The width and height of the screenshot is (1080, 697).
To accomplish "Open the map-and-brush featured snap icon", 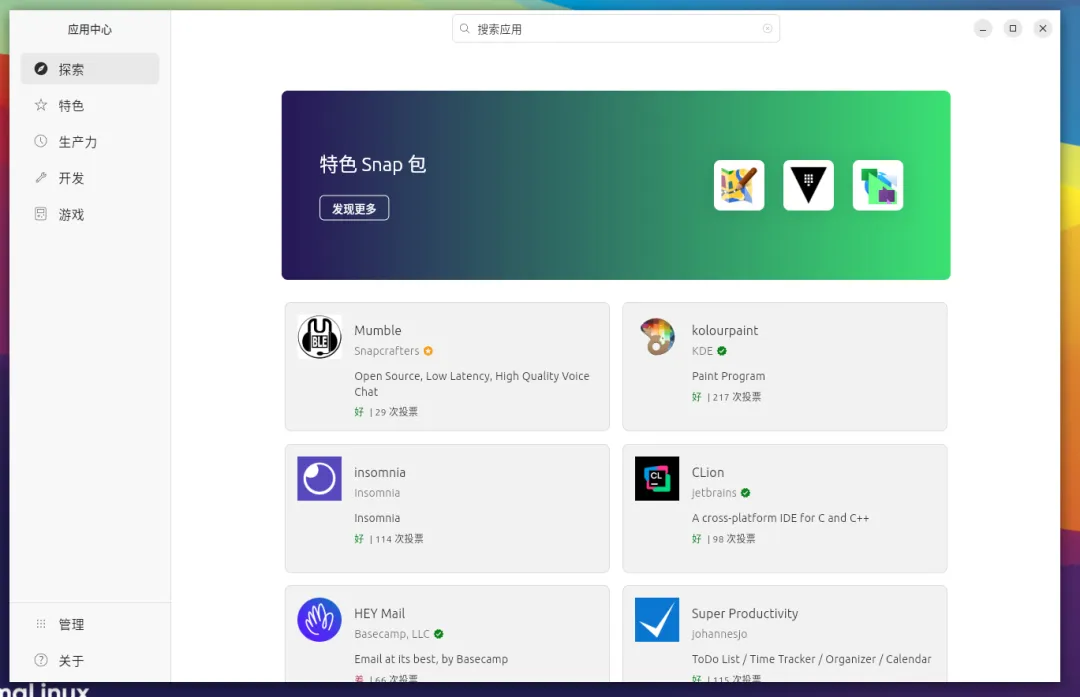I will [x=739, y=185].
